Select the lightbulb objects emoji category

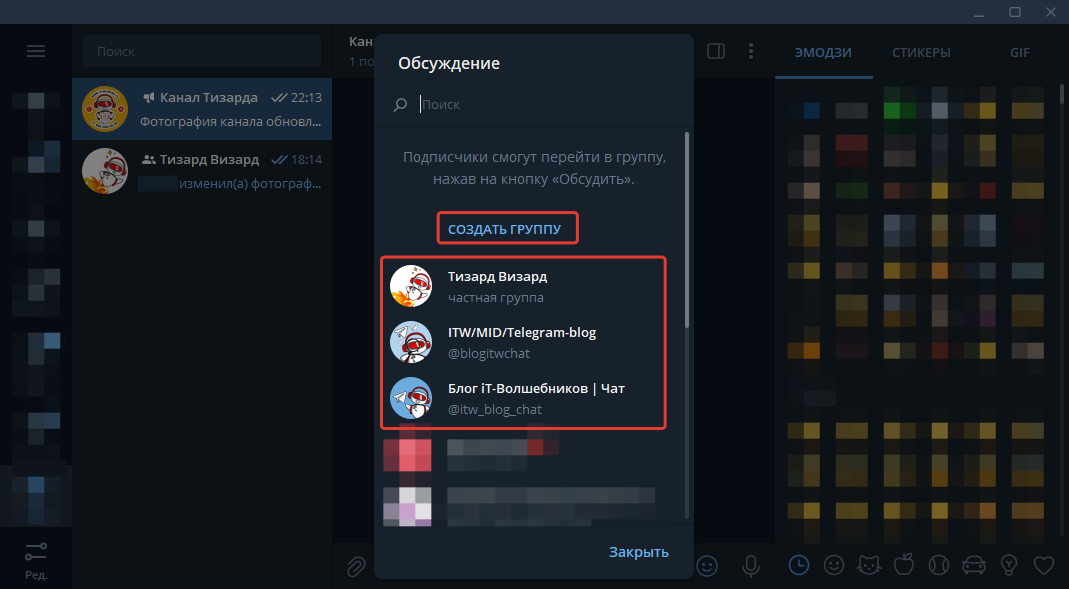coord(1009,564)
